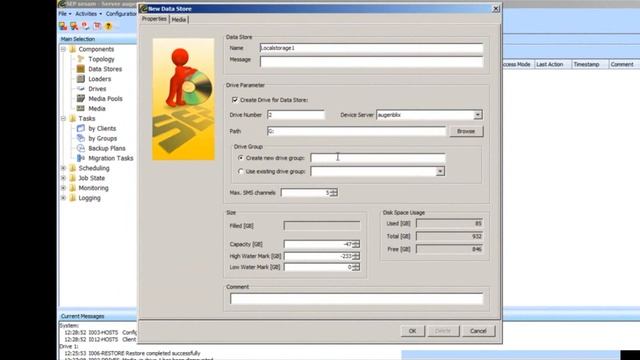Screen dimensions: 640x360
Task: Switch to the Media tab
Action: tap(179, 20)
